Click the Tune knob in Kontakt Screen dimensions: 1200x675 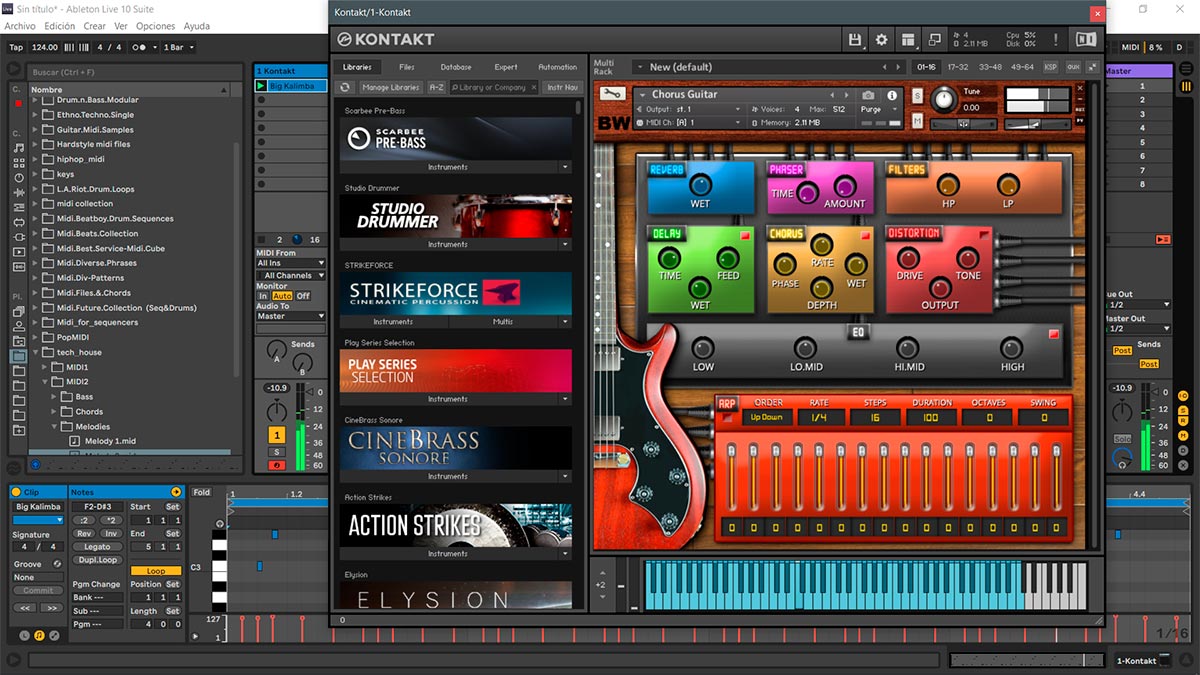coord(943,100)
